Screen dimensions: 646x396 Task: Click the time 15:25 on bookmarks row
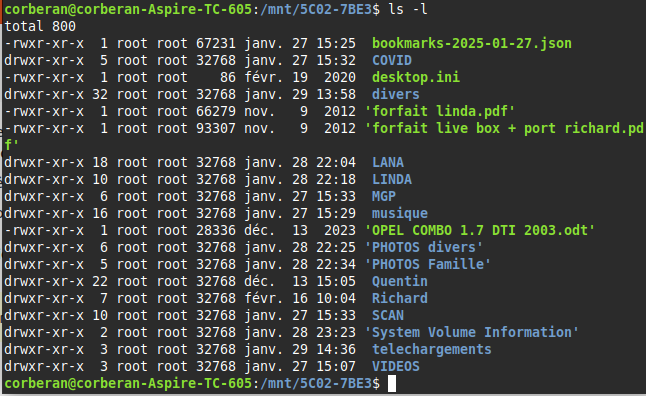[336, 43]
